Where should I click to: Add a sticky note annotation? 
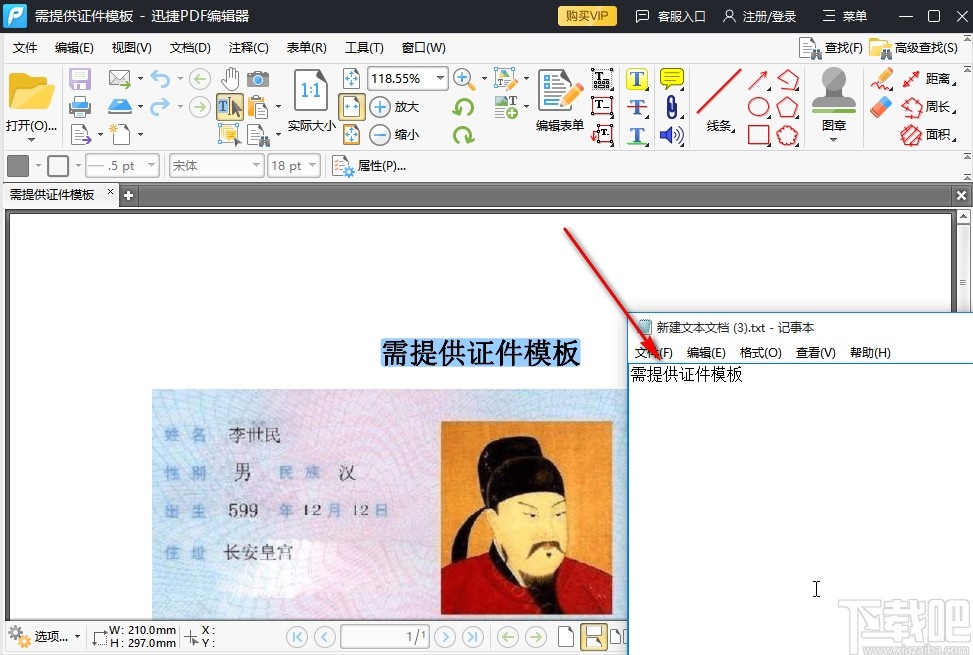coord(672,79)
